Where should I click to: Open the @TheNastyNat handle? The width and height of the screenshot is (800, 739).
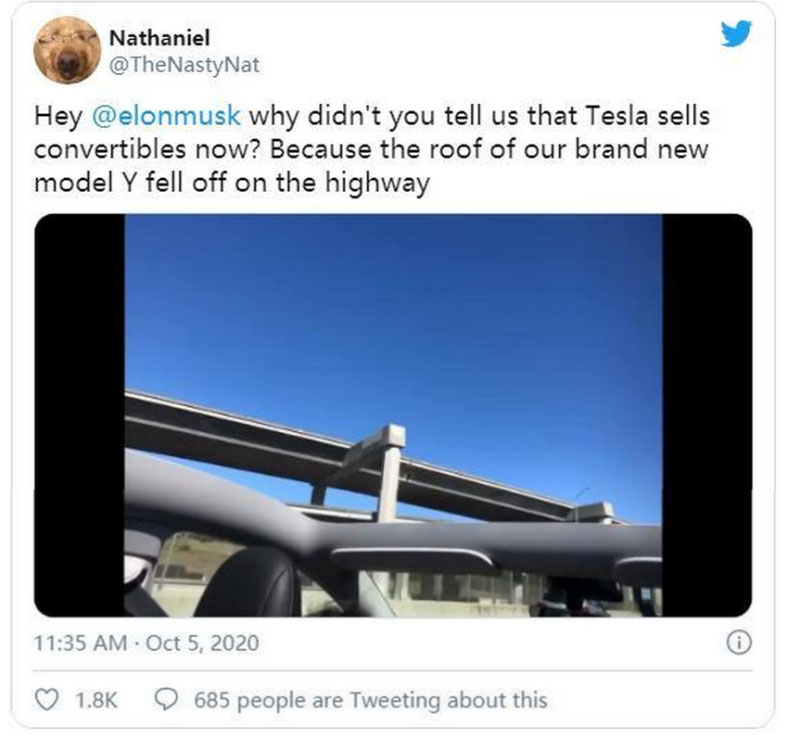tap(185, 65)
